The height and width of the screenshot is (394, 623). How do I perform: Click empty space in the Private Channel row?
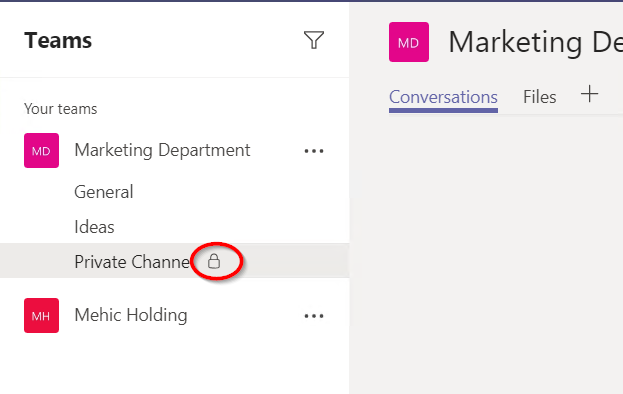pos(296,261)
